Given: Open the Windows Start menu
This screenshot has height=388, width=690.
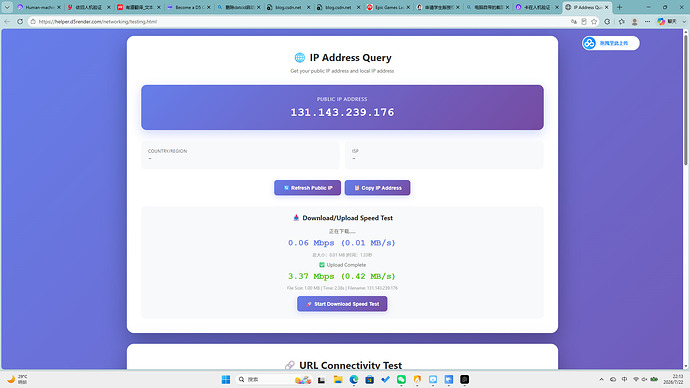Looking at the screenshot, I should point(226,379).
